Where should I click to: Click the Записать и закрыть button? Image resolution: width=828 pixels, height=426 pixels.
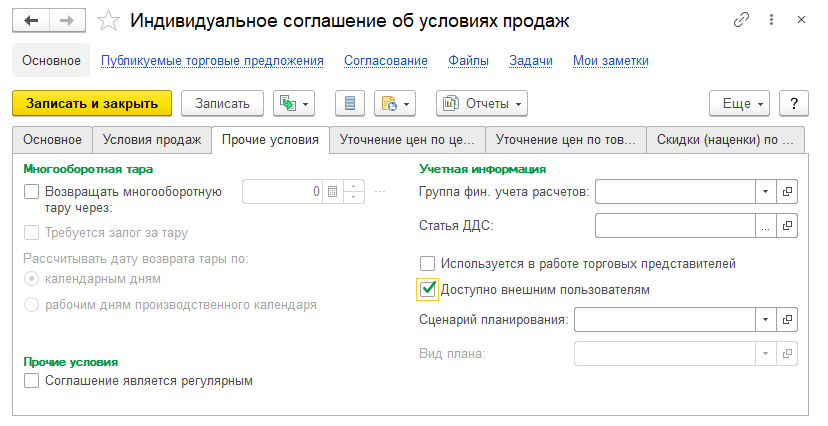click(92, 103)
